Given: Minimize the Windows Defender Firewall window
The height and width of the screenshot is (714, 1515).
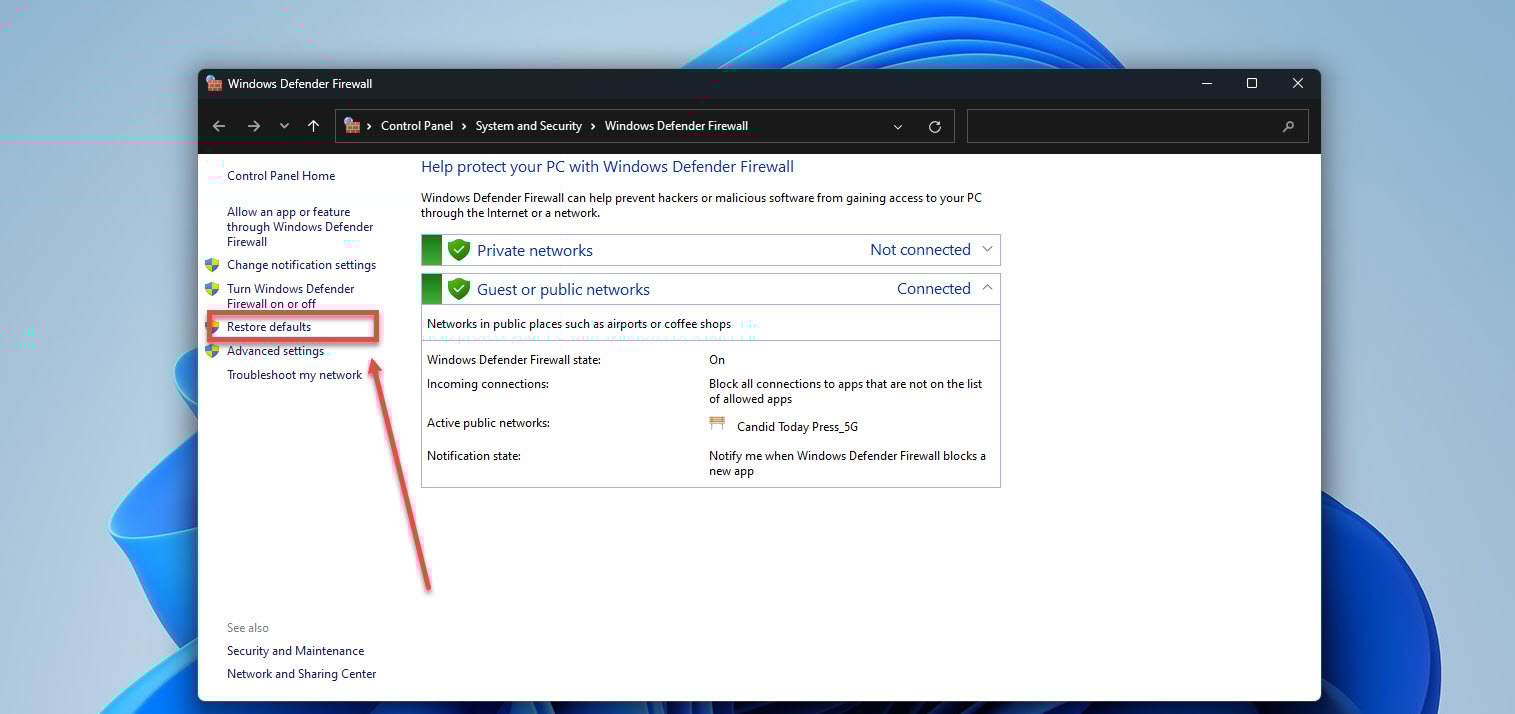Looking at the screenshot, I should click(x=1206, y=84).
